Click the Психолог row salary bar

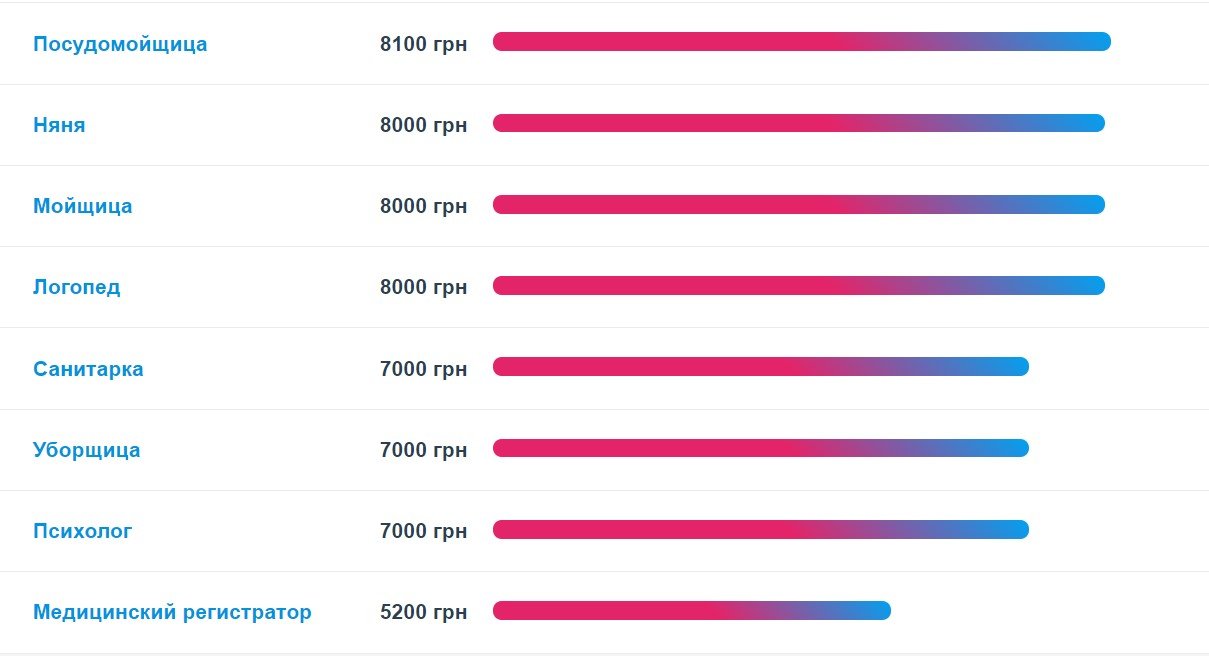click(760, 529)
